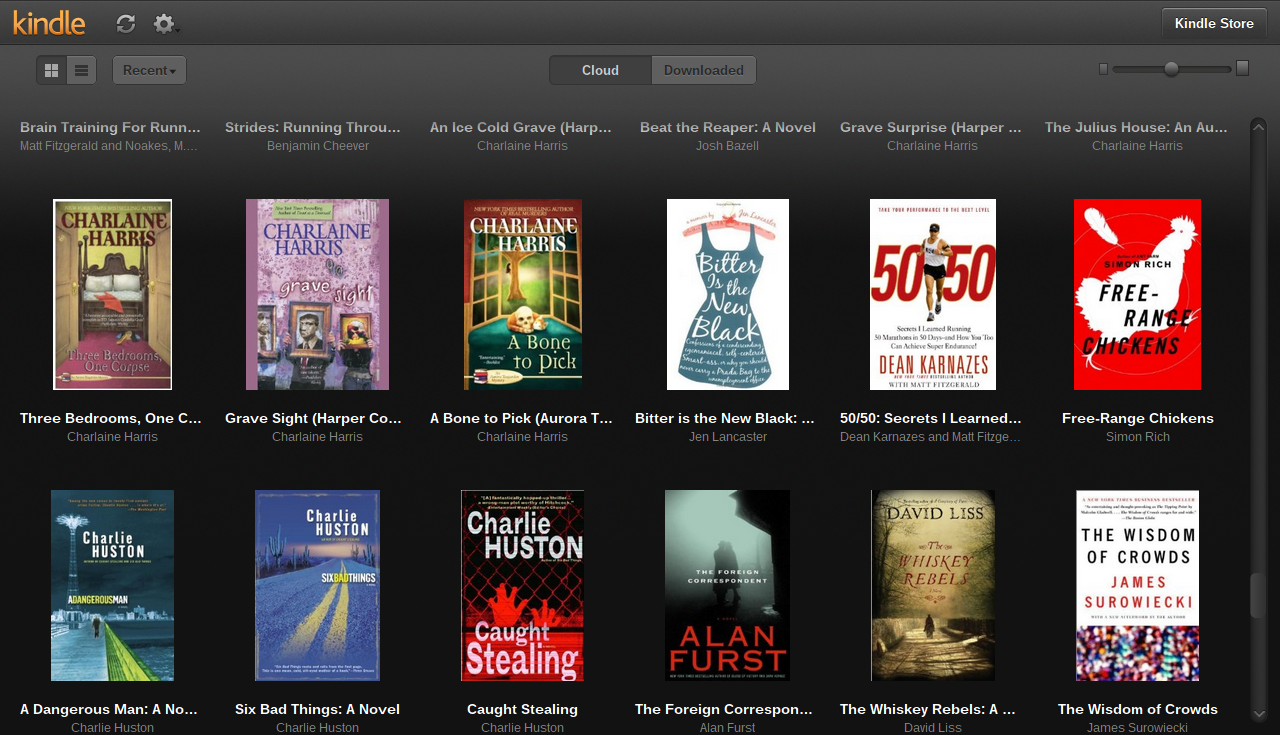The height and width of the screenshot is (735, 1280).
Task: Click author "Benjamin Cheever"
Action: [x=318, y=146]
